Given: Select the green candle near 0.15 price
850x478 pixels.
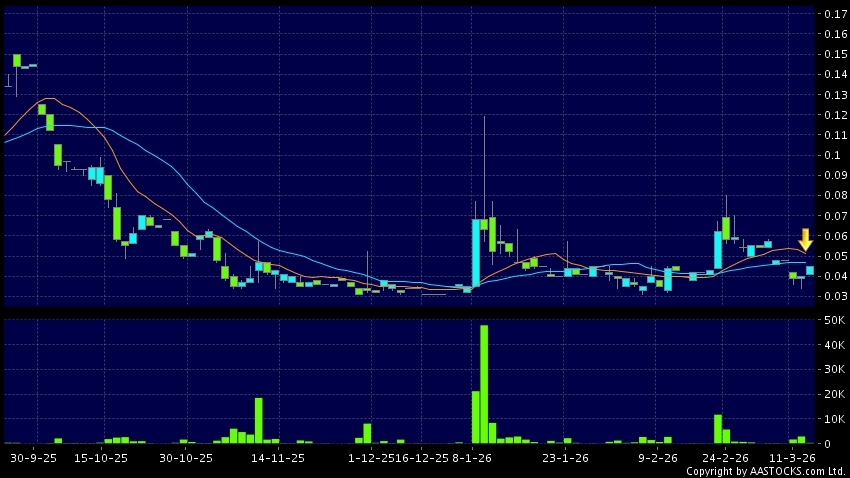Looking at the screenshot, I should tap(17, 61).
